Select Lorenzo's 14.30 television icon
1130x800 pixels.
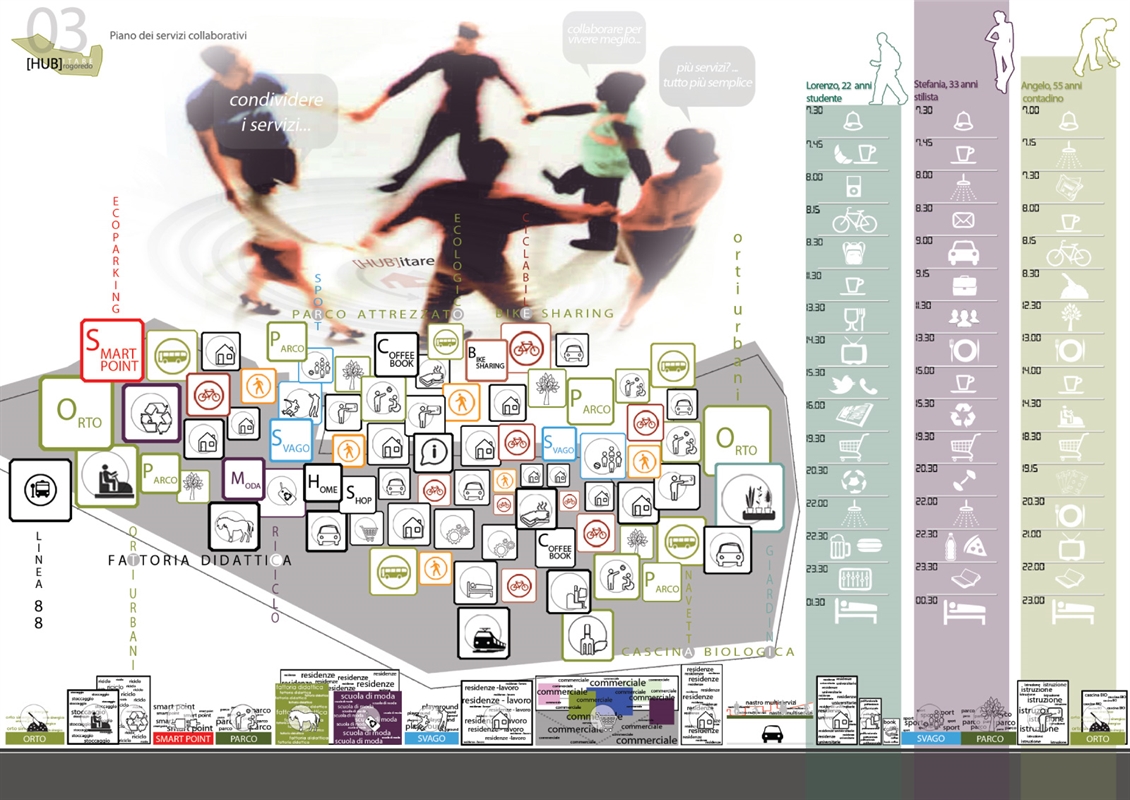tap(854, 352)
